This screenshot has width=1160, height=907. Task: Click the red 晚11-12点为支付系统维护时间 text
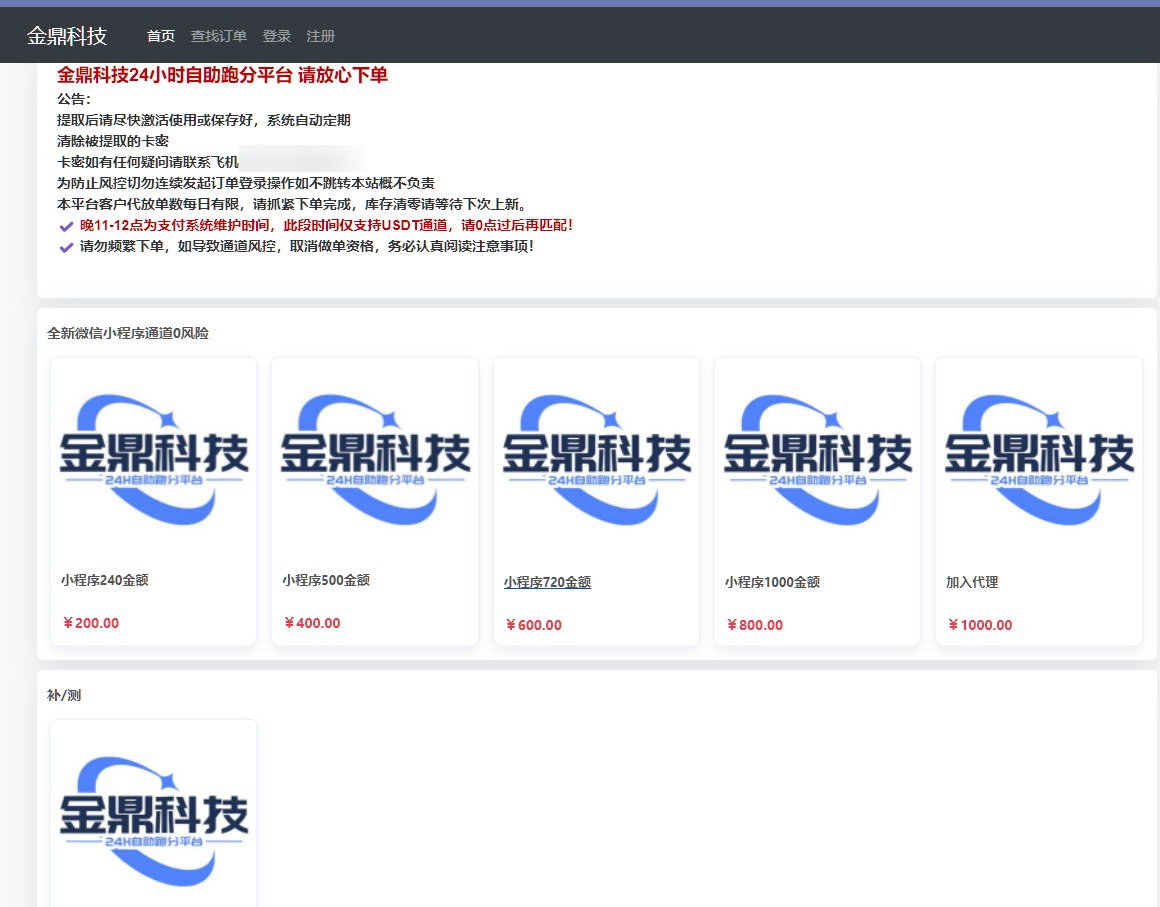click(x=326, y=226)
